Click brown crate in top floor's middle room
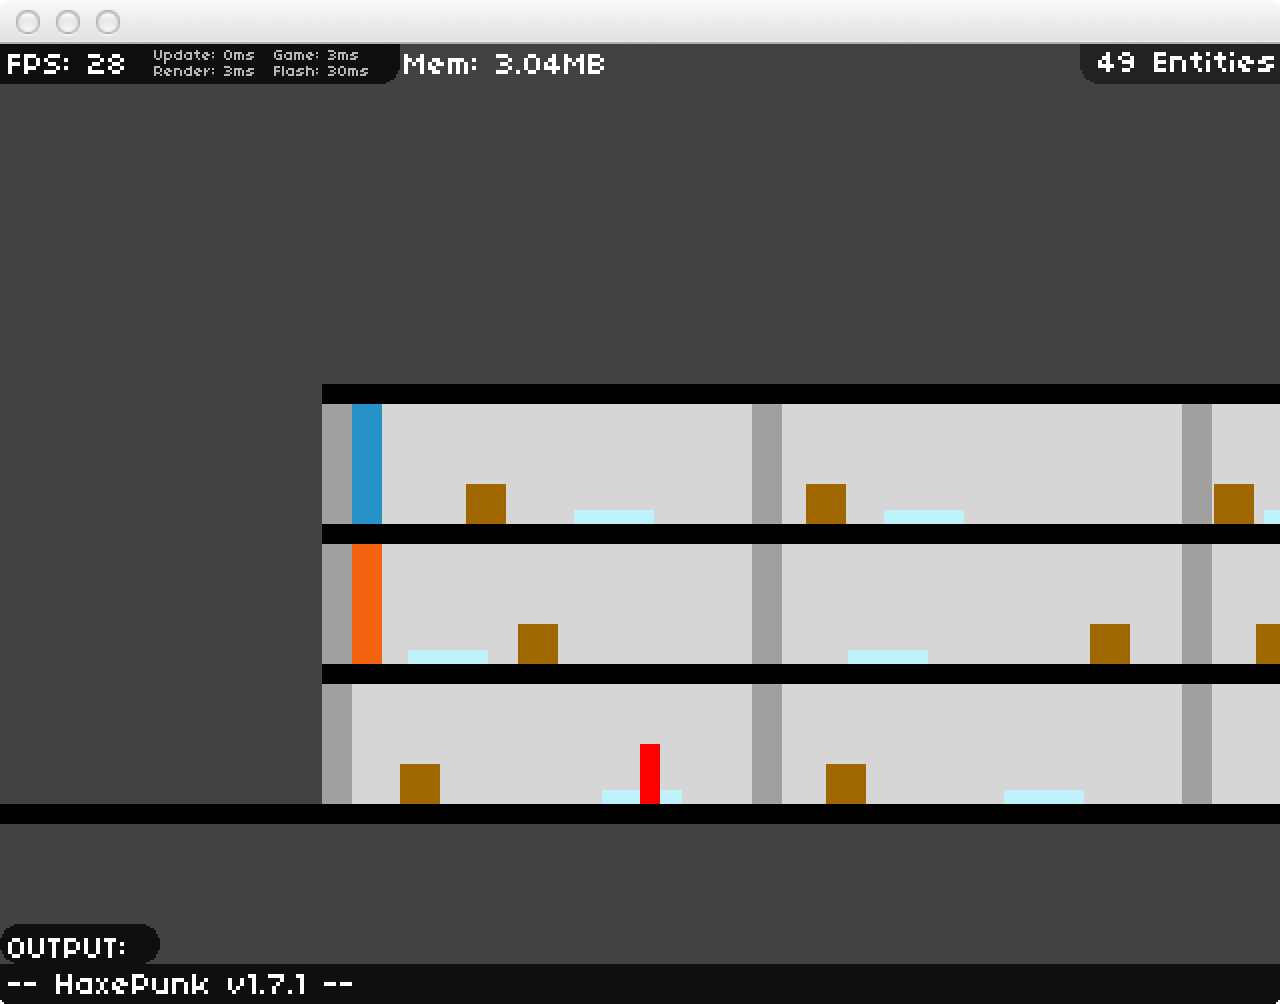Image resolution: width=1280 pixels, height=1004 pixels. point(826,504)
